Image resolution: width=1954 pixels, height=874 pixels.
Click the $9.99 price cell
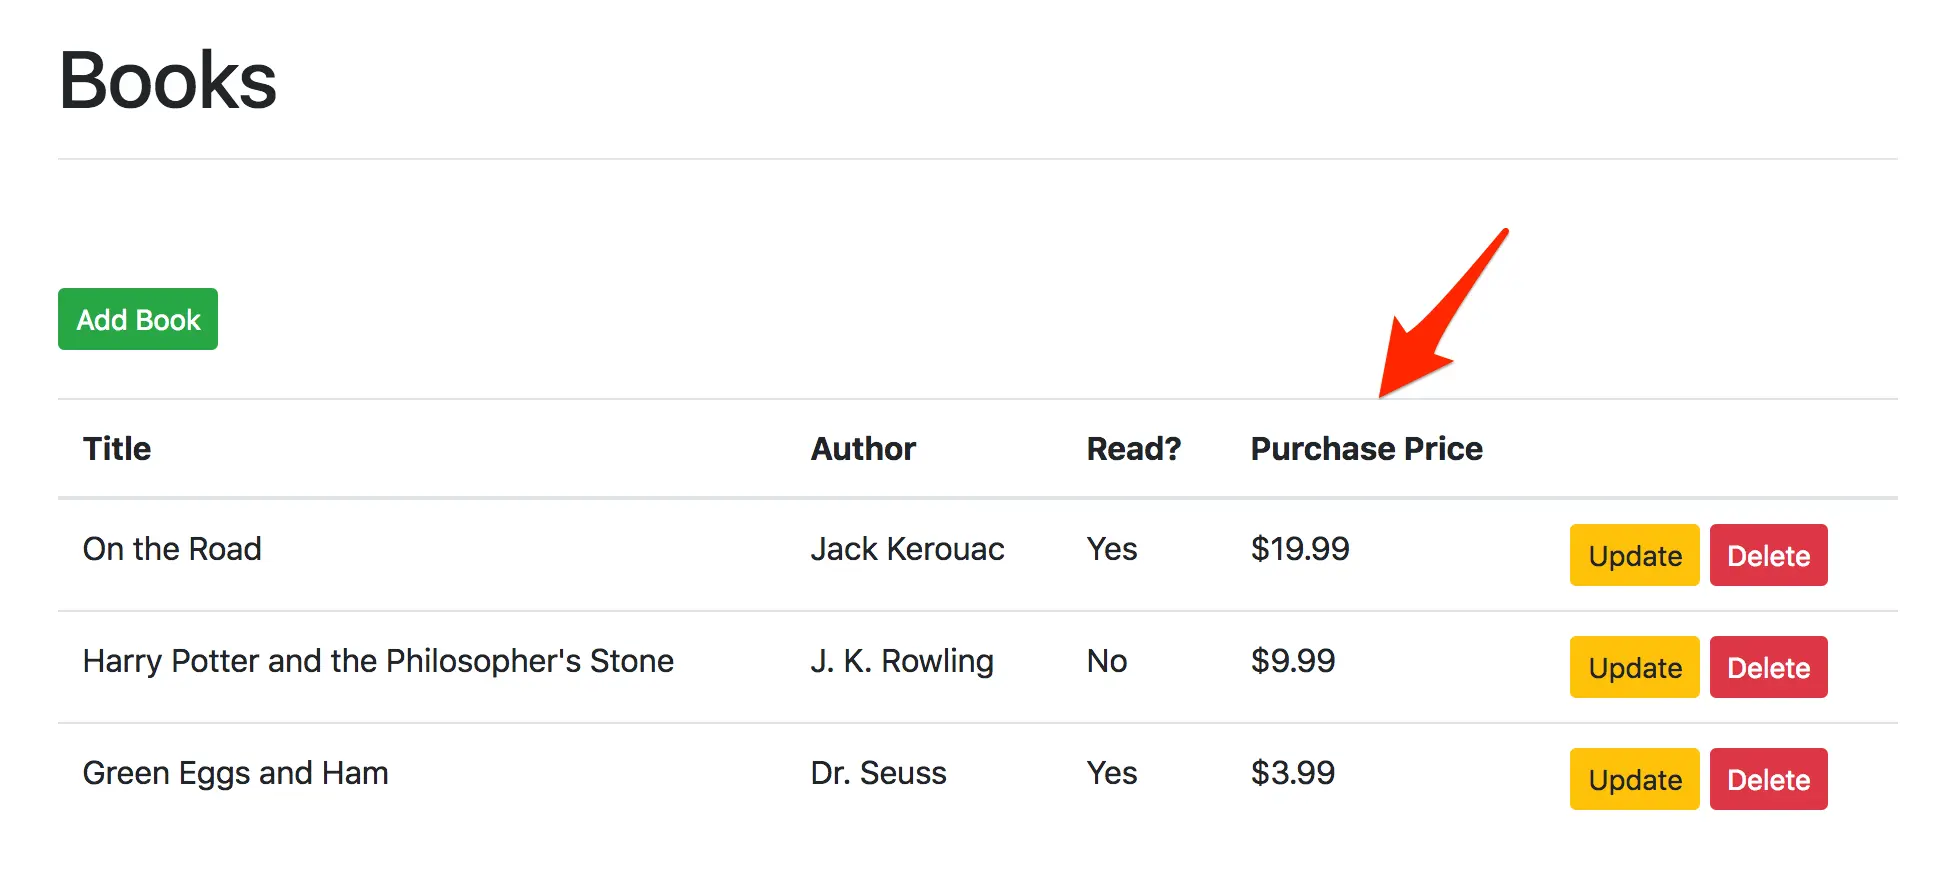[1293, 661]
